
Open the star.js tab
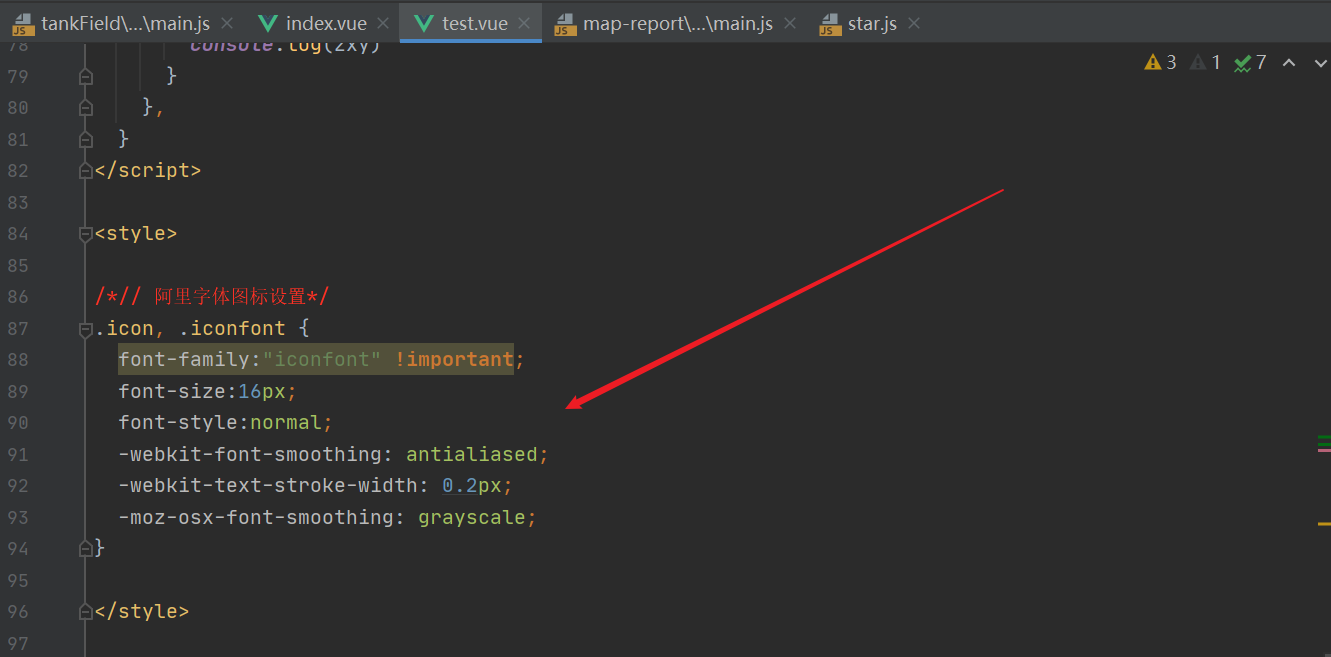[872, 23]
